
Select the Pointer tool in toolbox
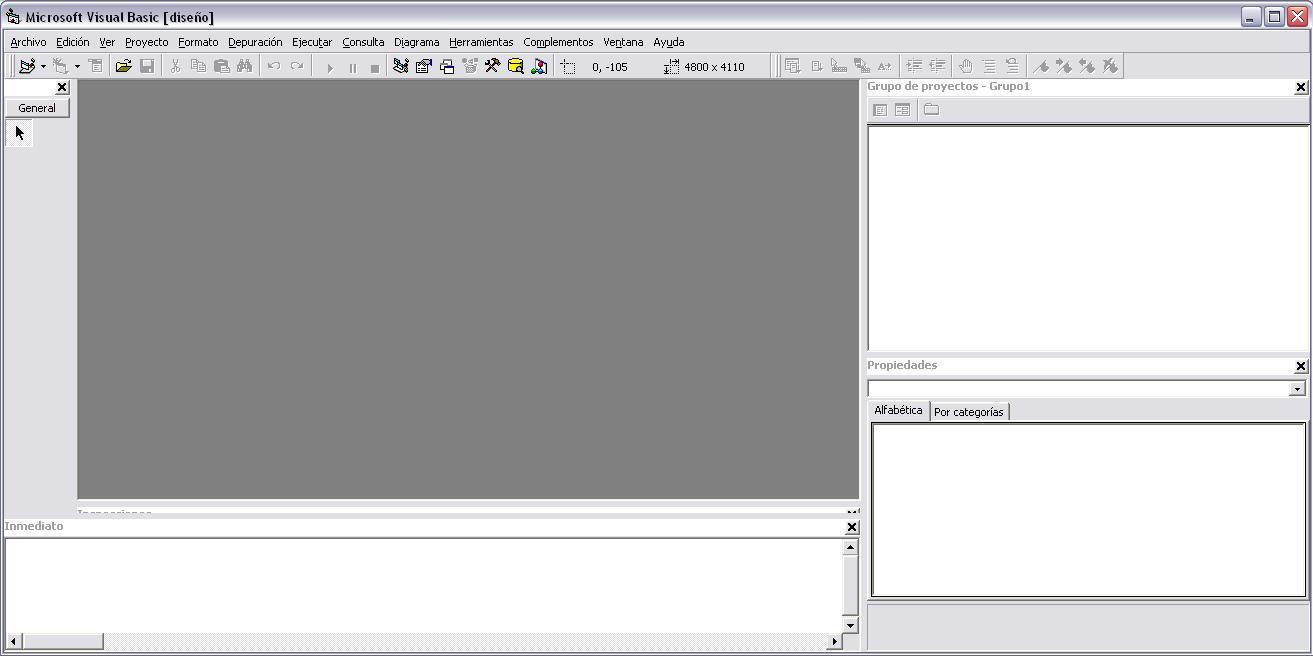19,133
